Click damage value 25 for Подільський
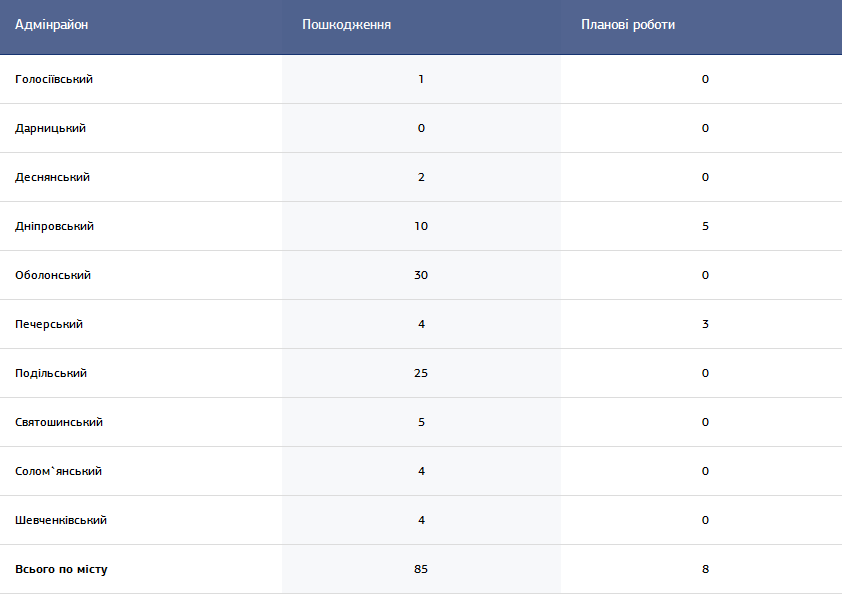 (x=421, y=373)
